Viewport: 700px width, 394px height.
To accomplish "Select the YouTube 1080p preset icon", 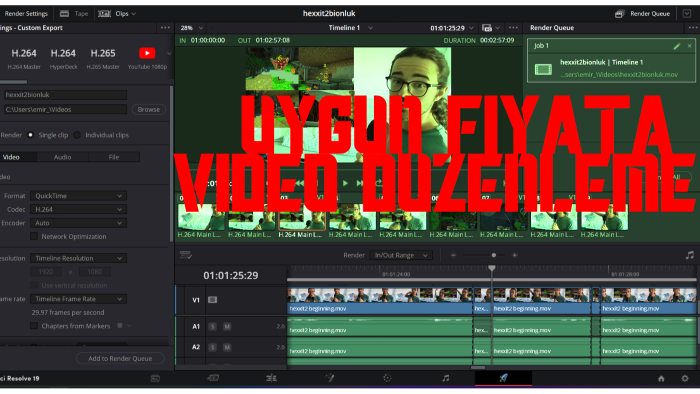I will [x=147, y=53].
